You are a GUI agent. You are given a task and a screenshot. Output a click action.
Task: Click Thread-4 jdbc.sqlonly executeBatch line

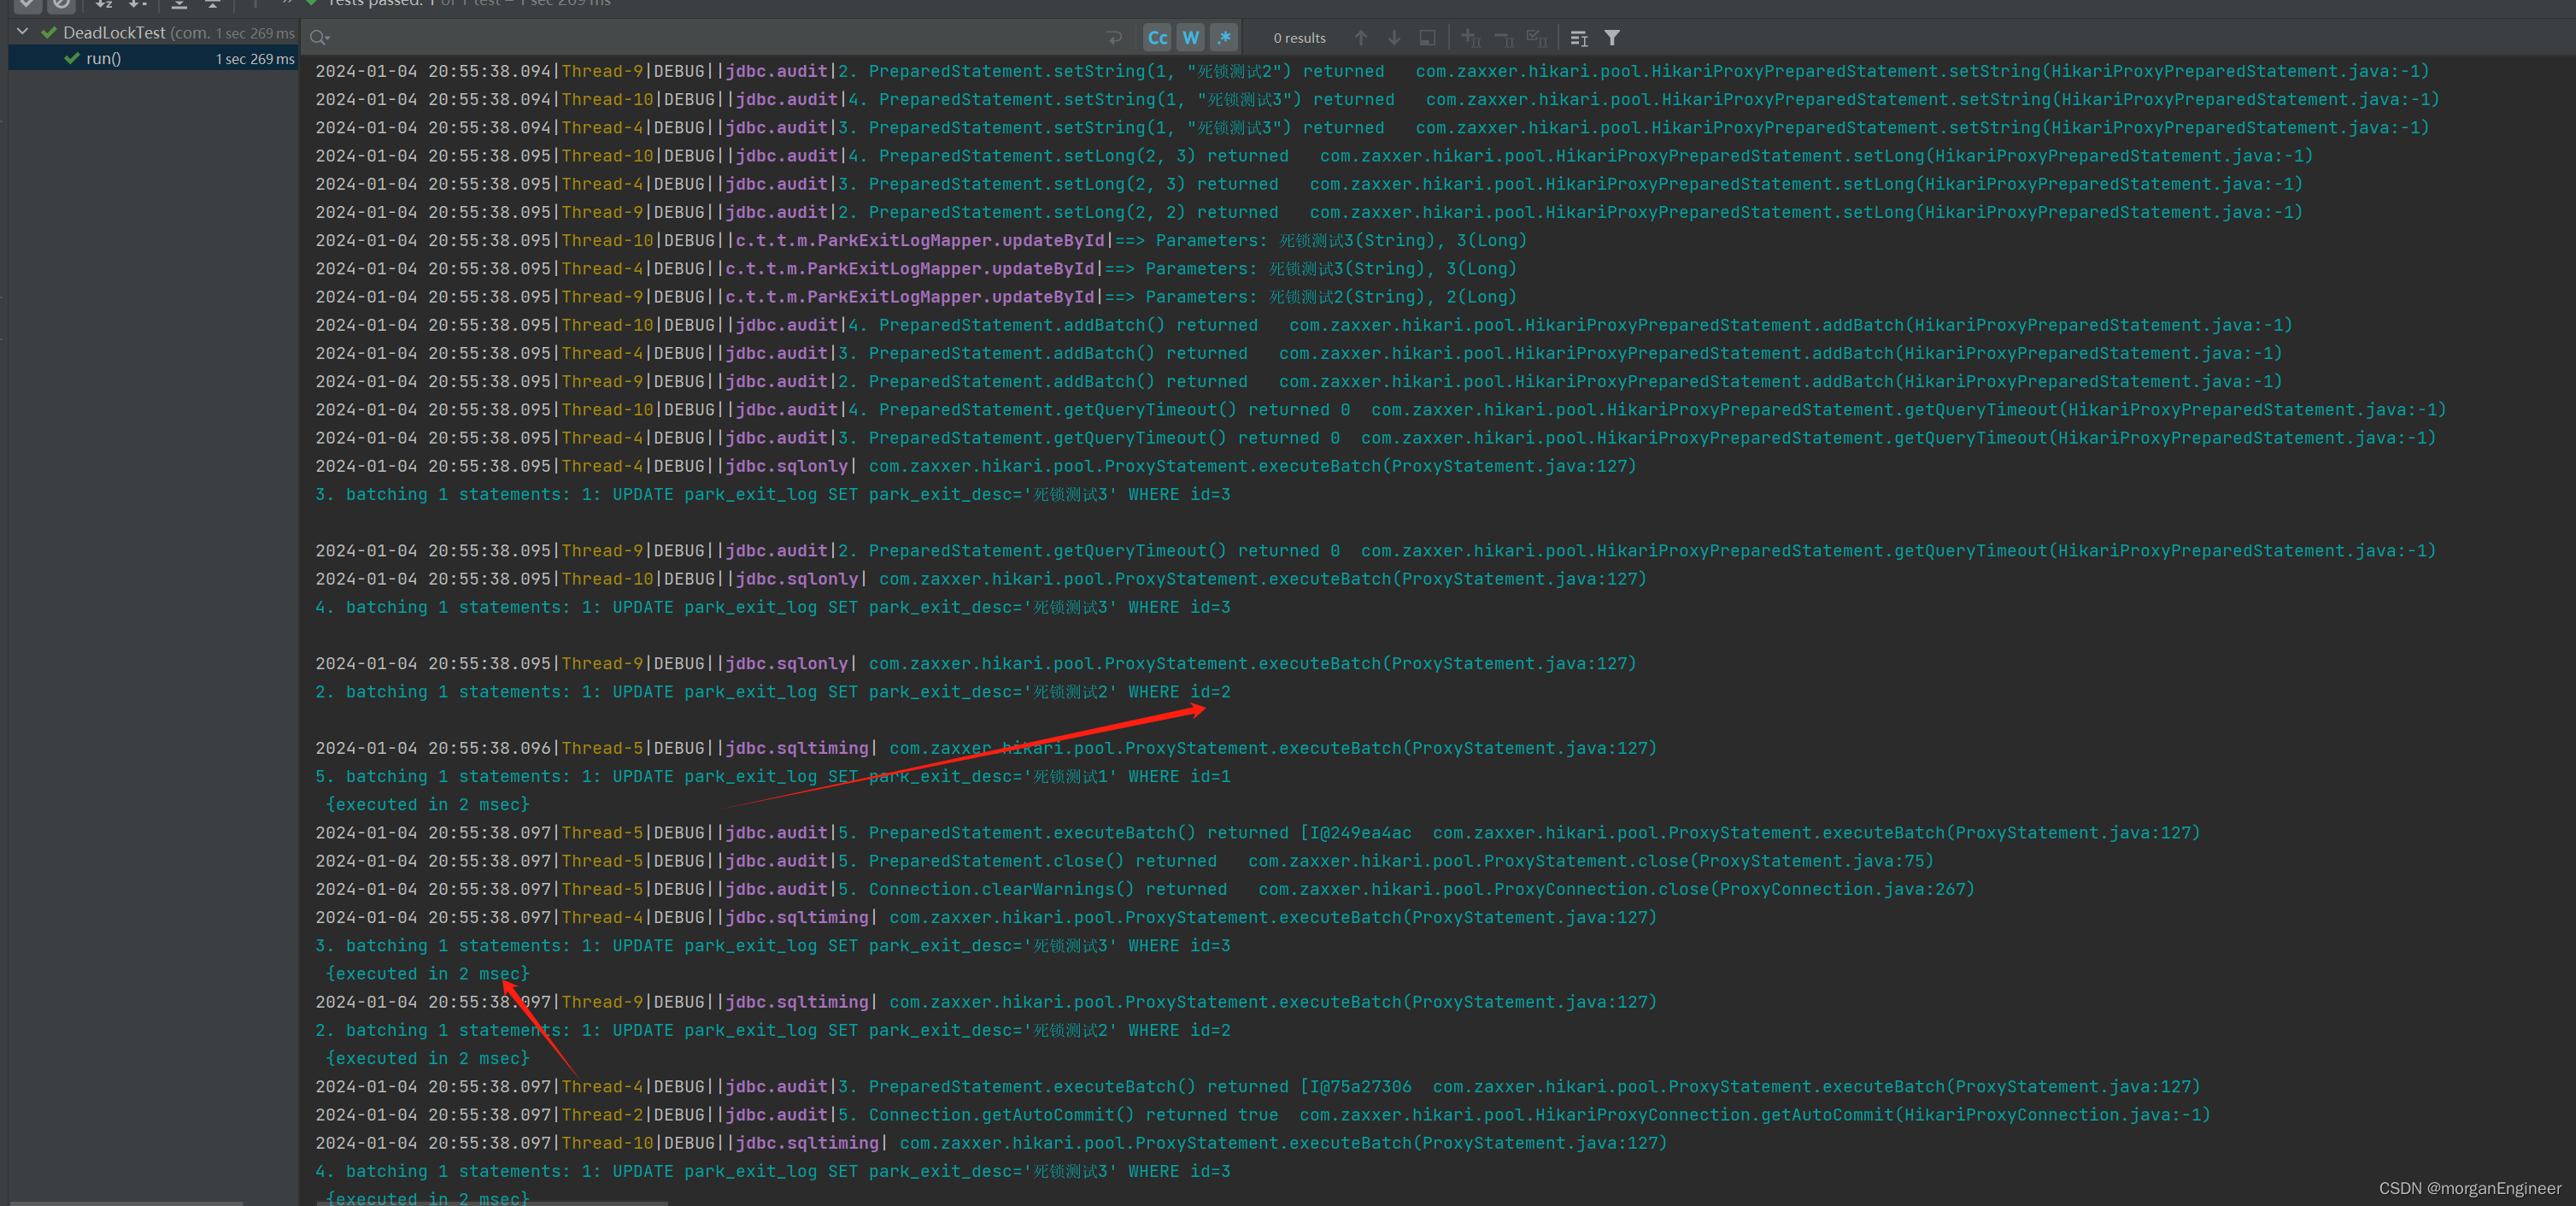(x=976, y=466)
